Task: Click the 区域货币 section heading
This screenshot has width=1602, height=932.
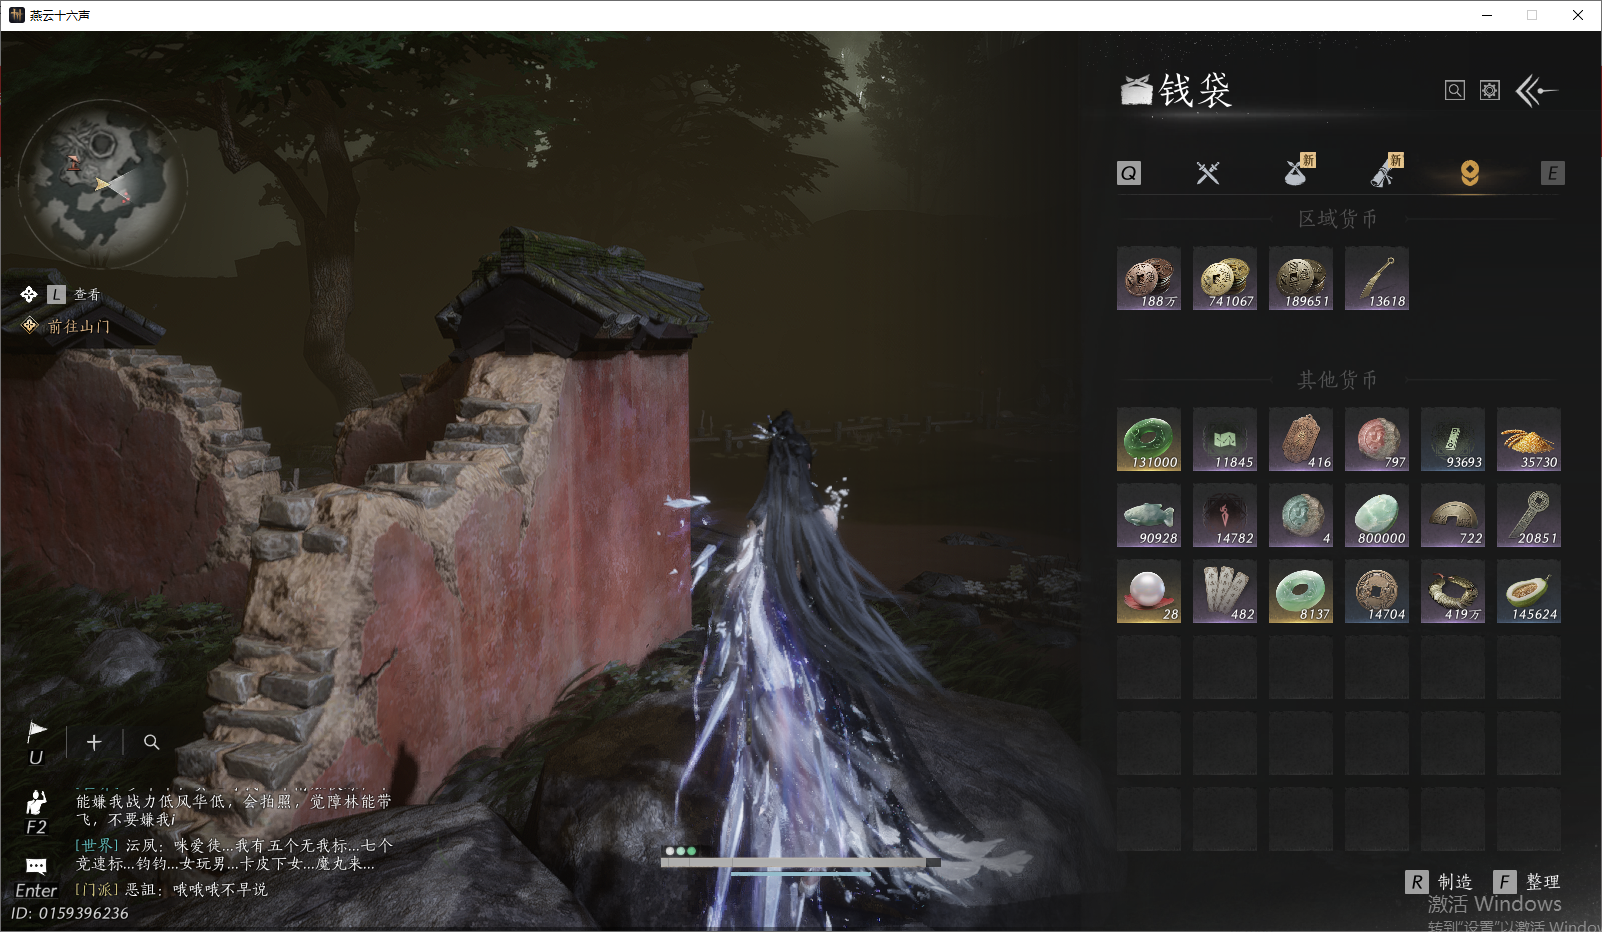Action: [x=1338, y=219]
